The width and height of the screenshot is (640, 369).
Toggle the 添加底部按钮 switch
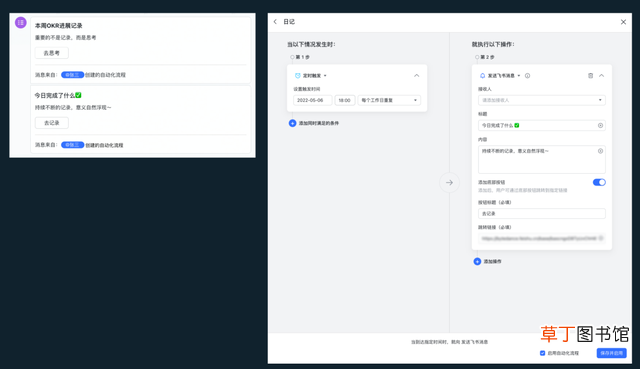599,182
